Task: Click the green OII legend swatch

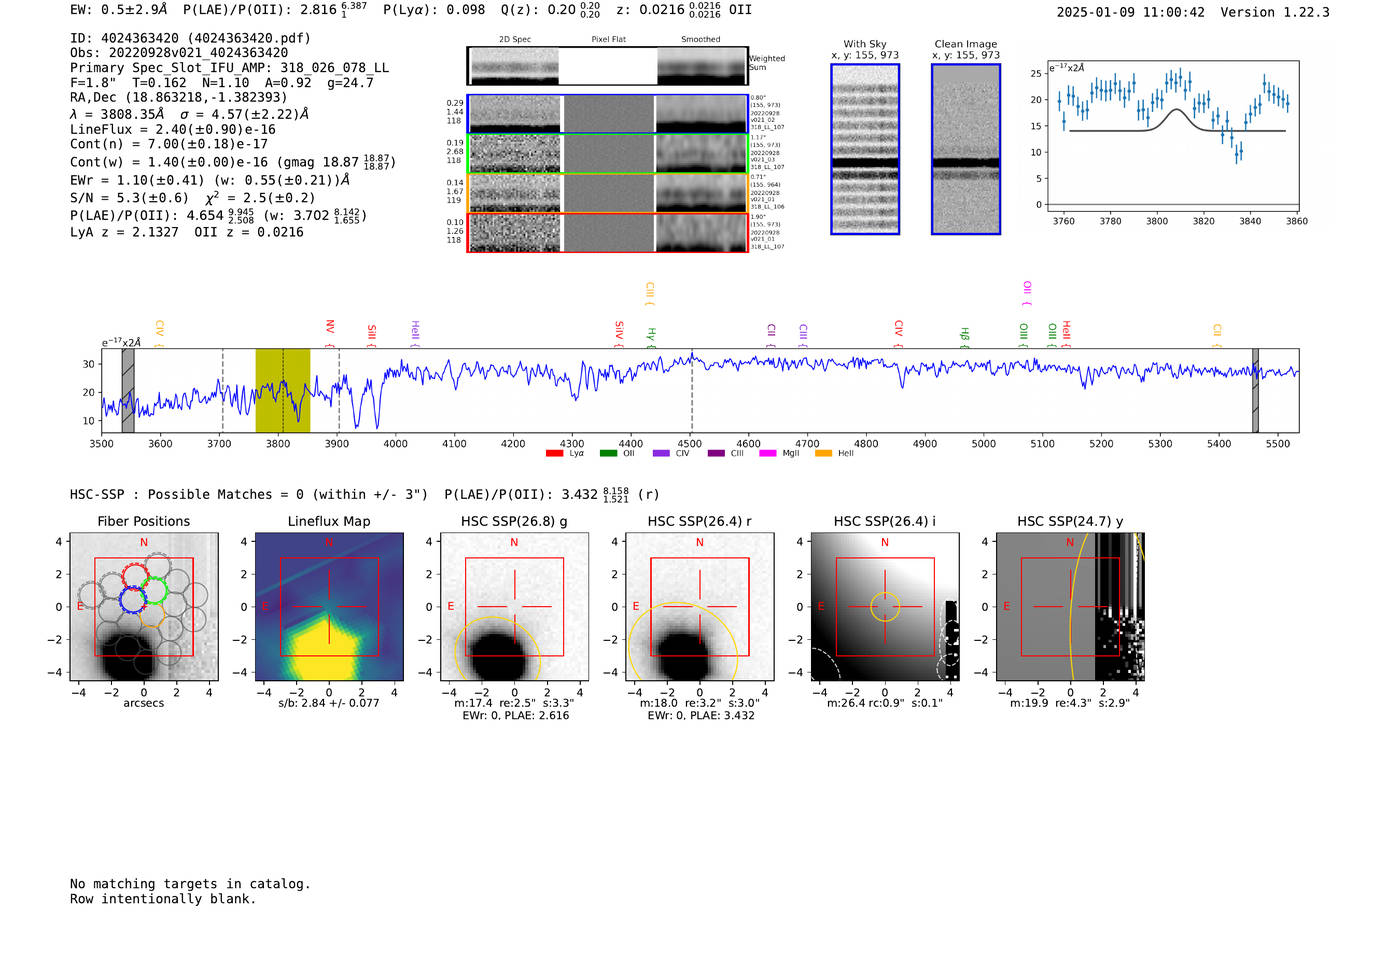Action: click(x=608, y=454)
